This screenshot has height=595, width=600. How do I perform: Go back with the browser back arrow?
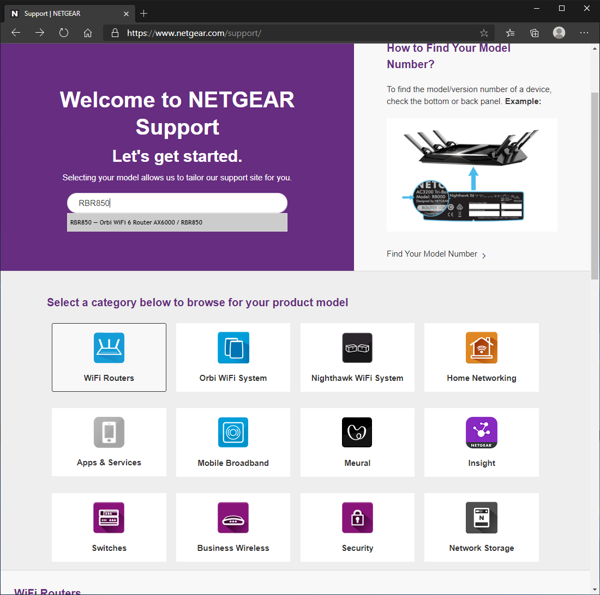(x=16, y=33)
